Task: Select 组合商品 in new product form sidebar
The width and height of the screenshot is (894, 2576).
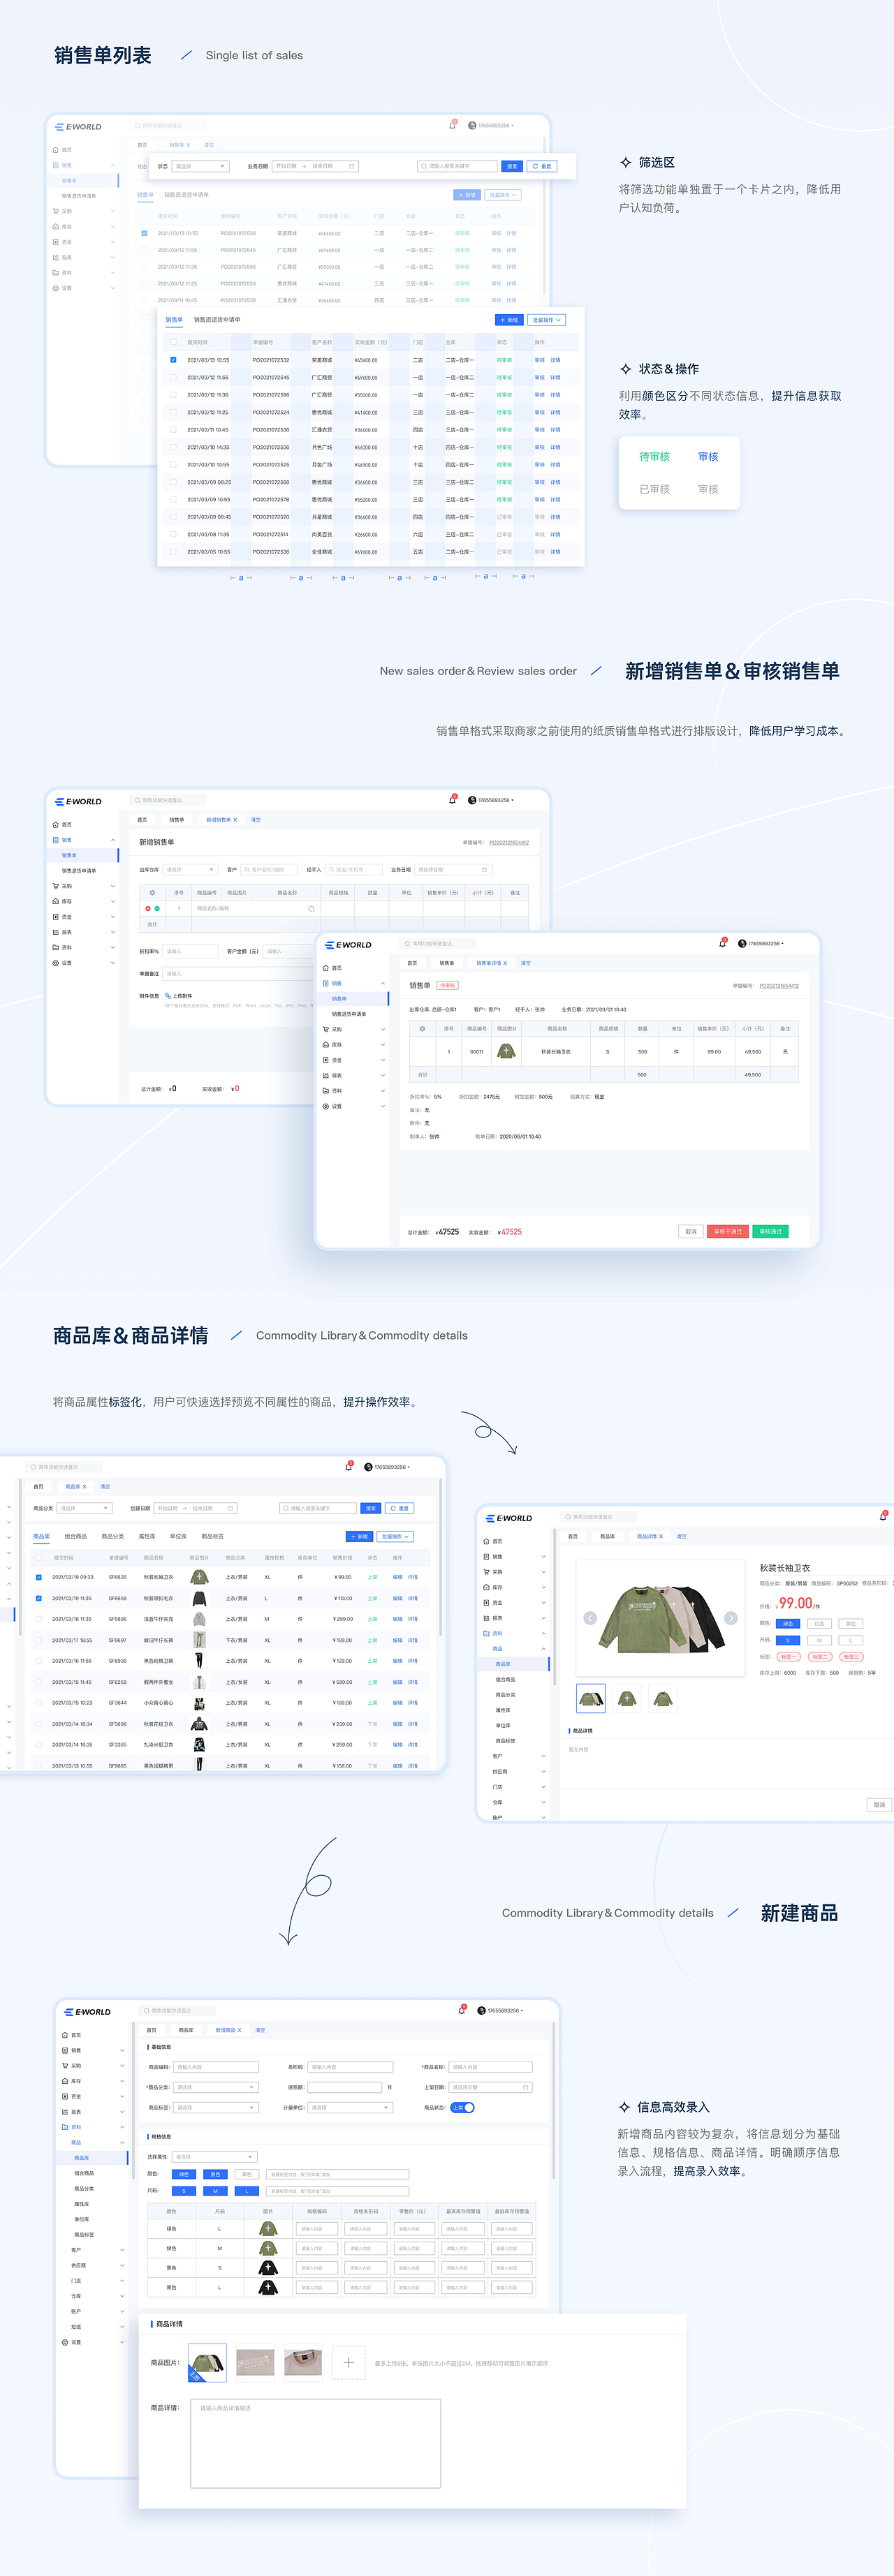Action: tap(84, 2173)
